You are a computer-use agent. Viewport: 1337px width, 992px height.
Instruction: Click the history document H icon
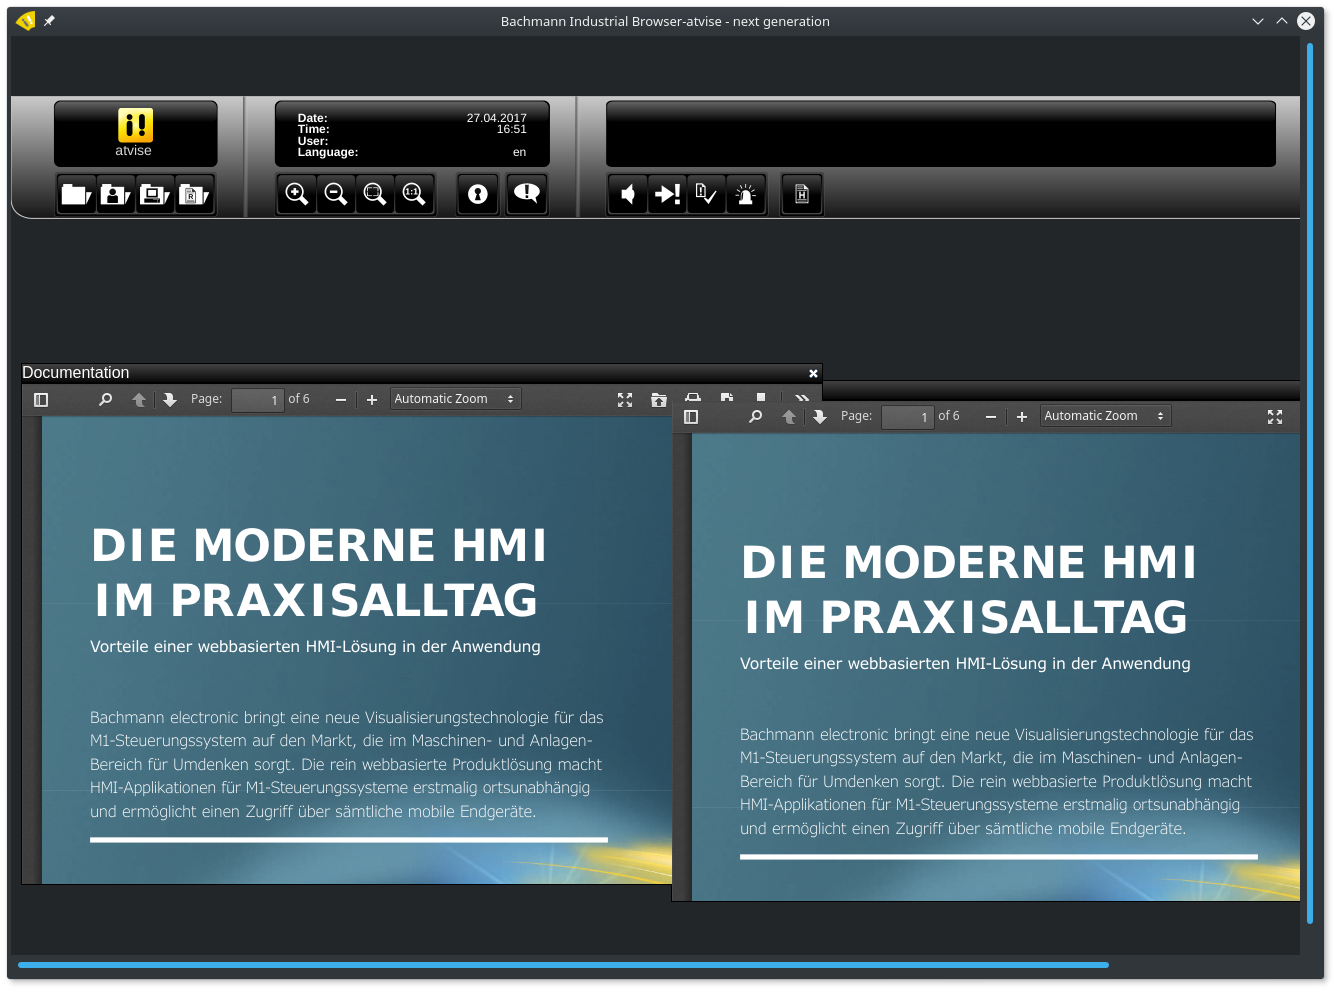point(802,194)
